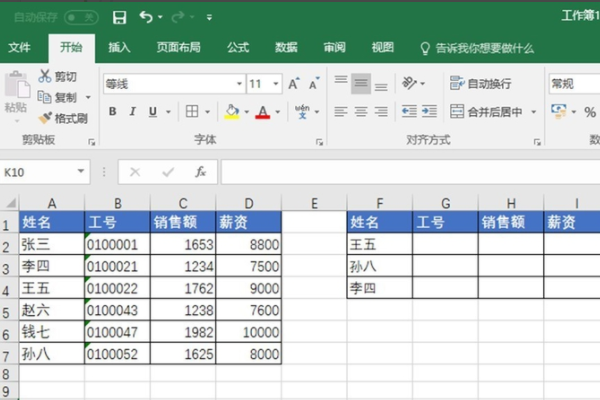Toggle bold formatting with the B icon

click(x=111, y=112)
